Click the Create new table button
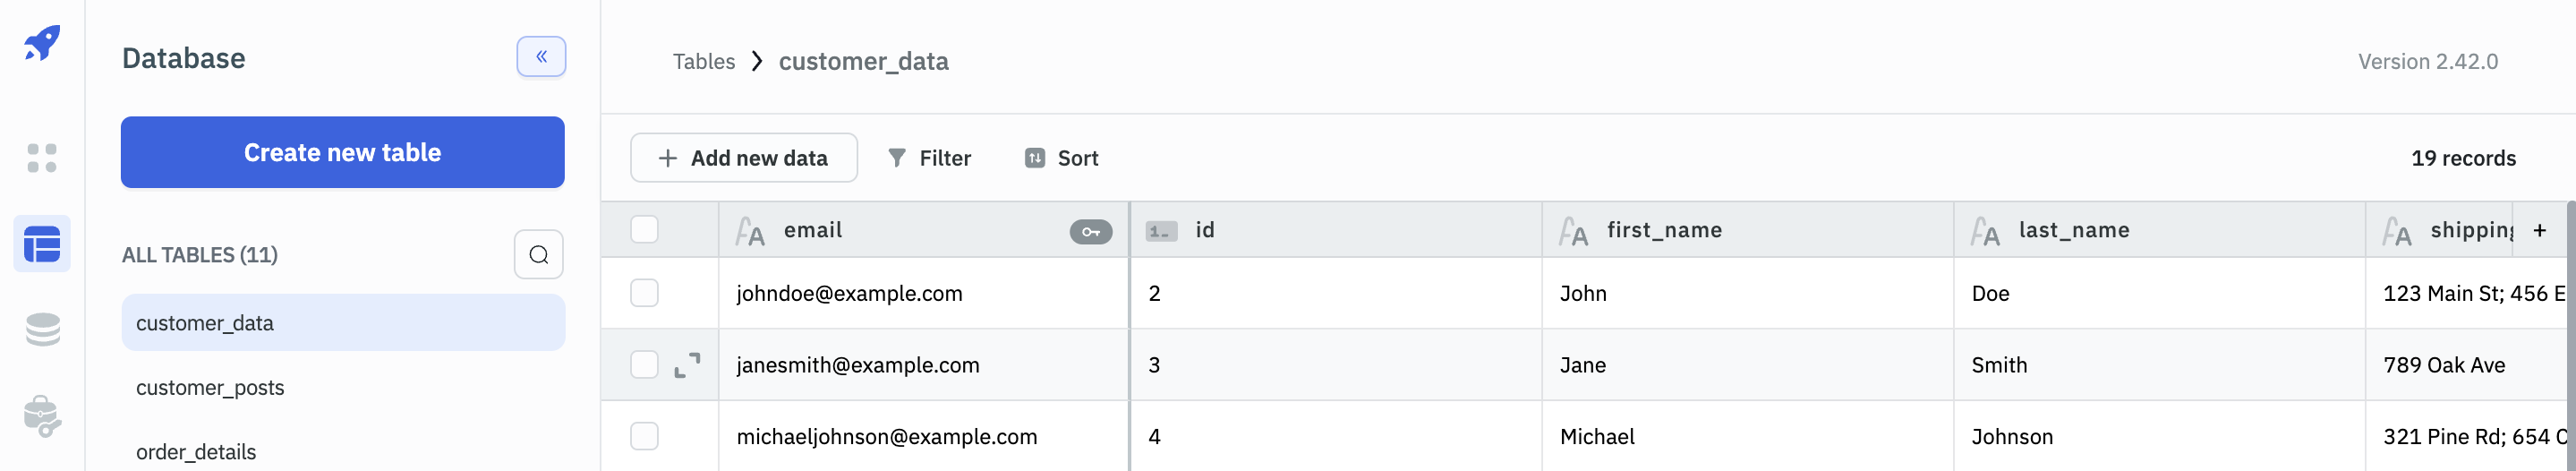 point(342,152)
